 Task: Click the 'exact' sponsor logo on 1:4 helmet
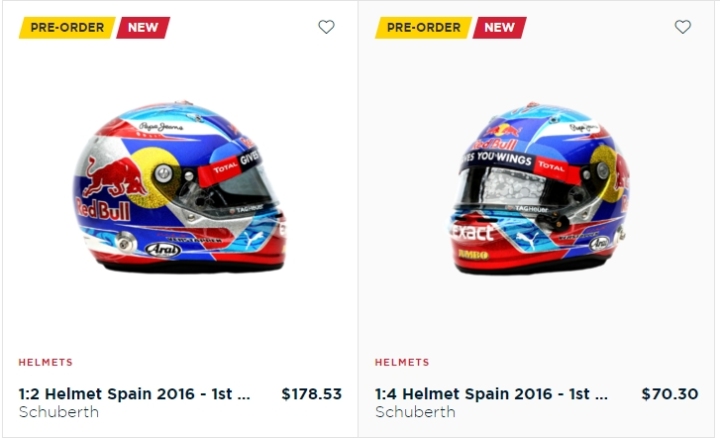tap(473, 231)
